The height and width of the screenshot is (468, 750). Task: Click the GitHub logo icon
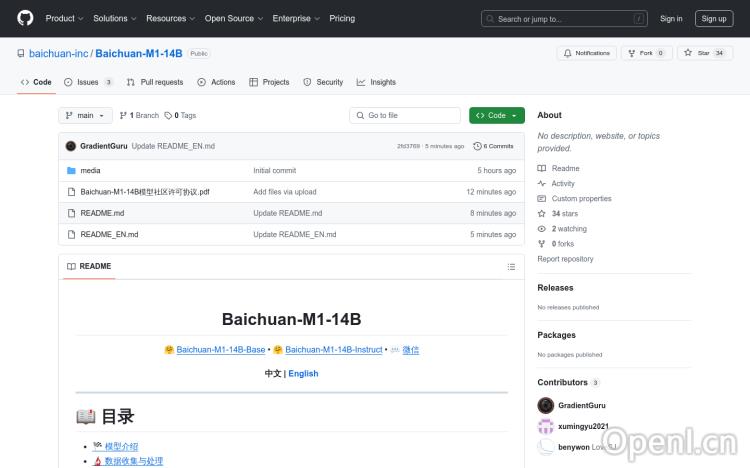point(25,18)
